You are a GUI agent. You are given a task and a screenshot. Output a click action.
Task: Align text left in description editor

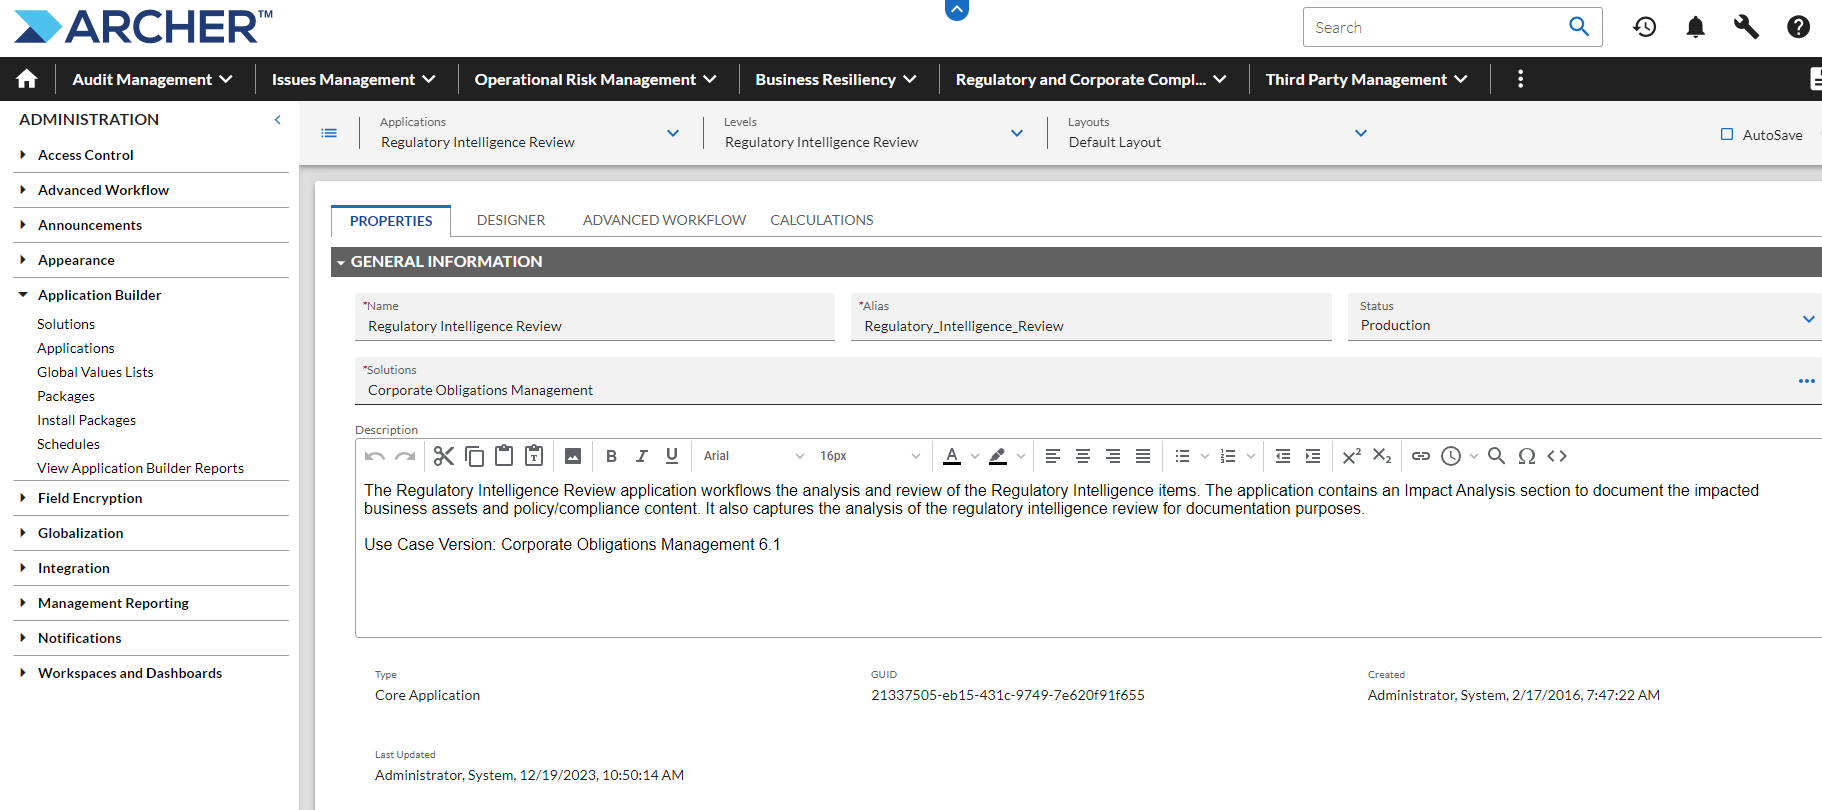coord(1053,456)
